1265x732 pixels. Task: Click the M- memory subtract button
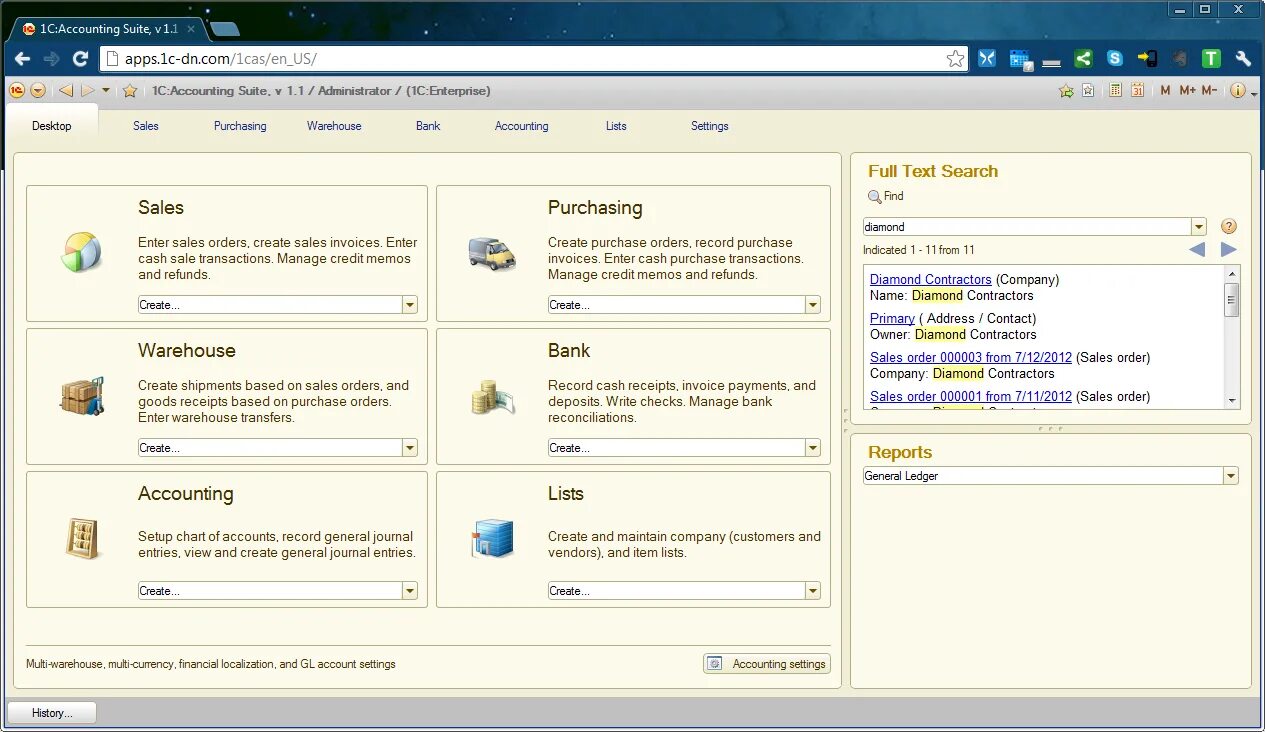[1209, 91]
